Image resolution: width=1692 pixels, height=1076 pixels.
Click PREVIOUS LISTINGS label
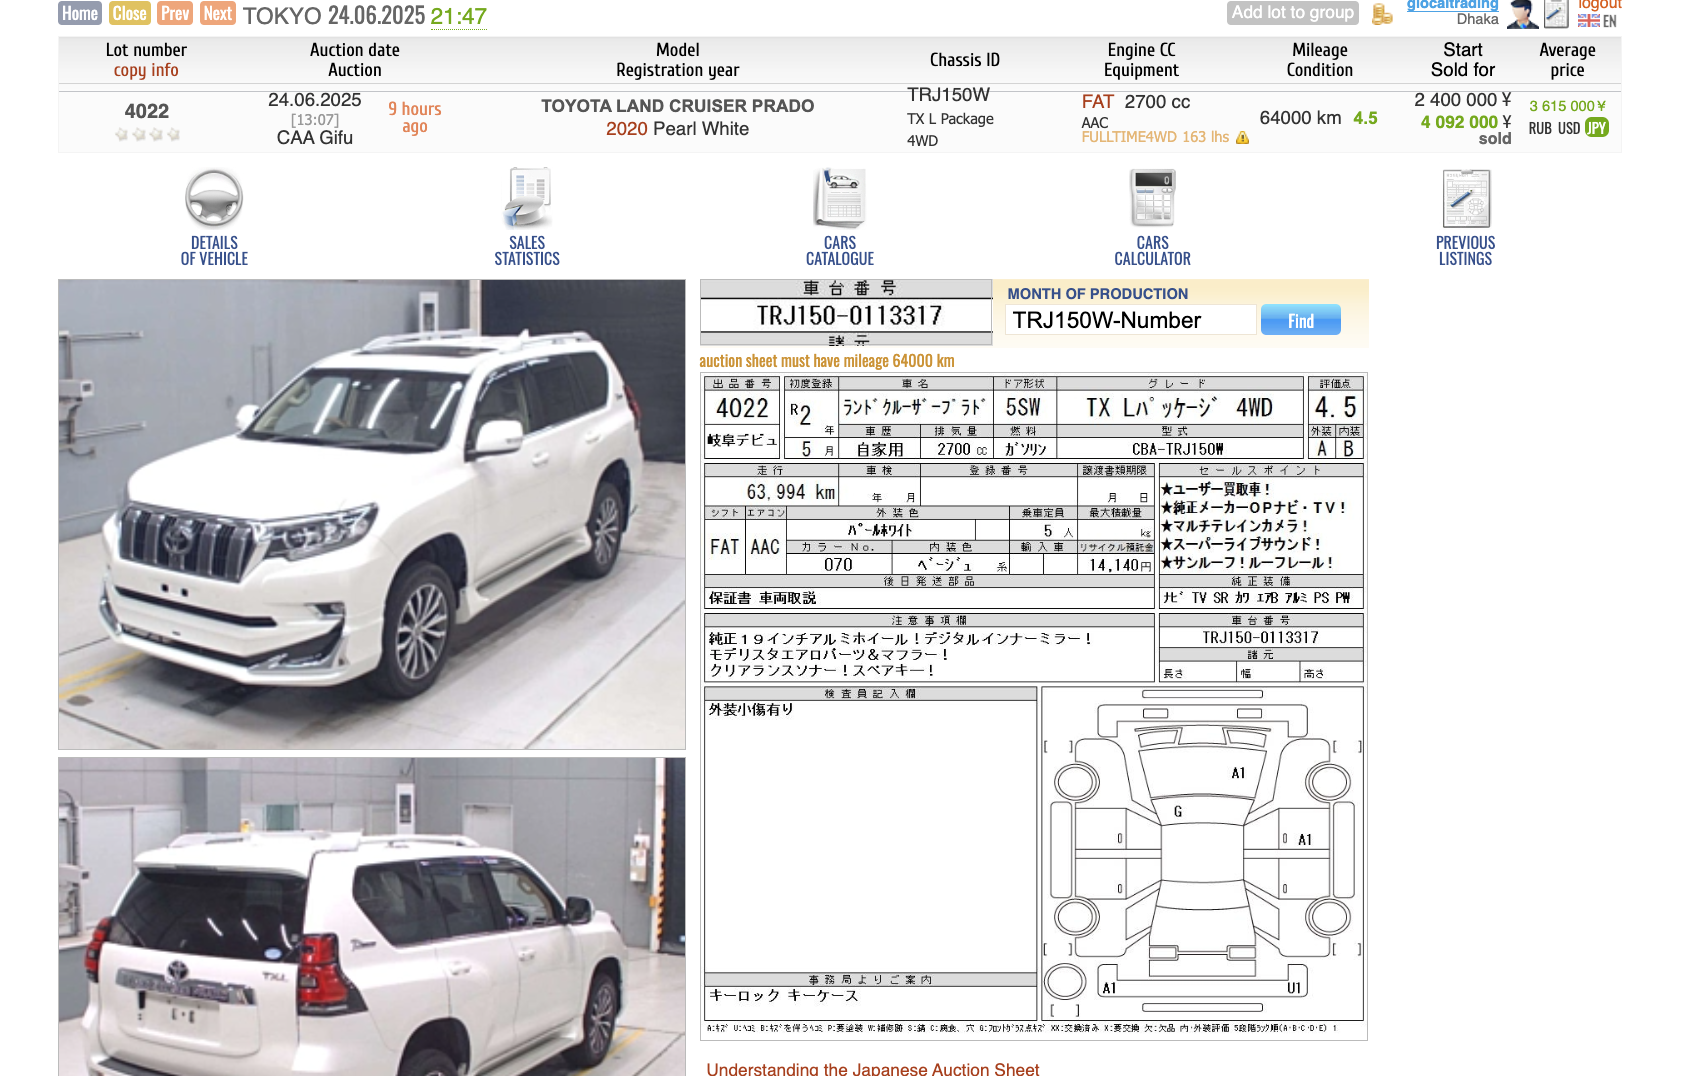(x=1466, y=251)
